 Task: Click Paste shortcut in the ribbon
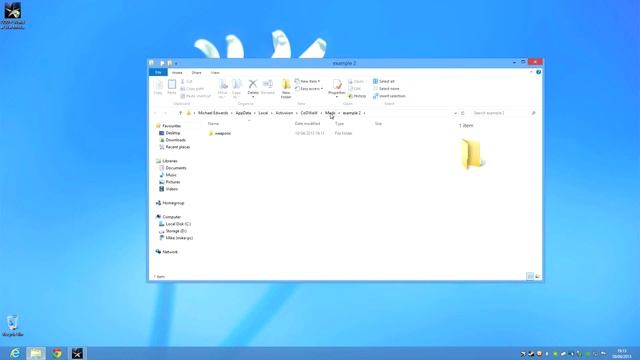(196, 96)
